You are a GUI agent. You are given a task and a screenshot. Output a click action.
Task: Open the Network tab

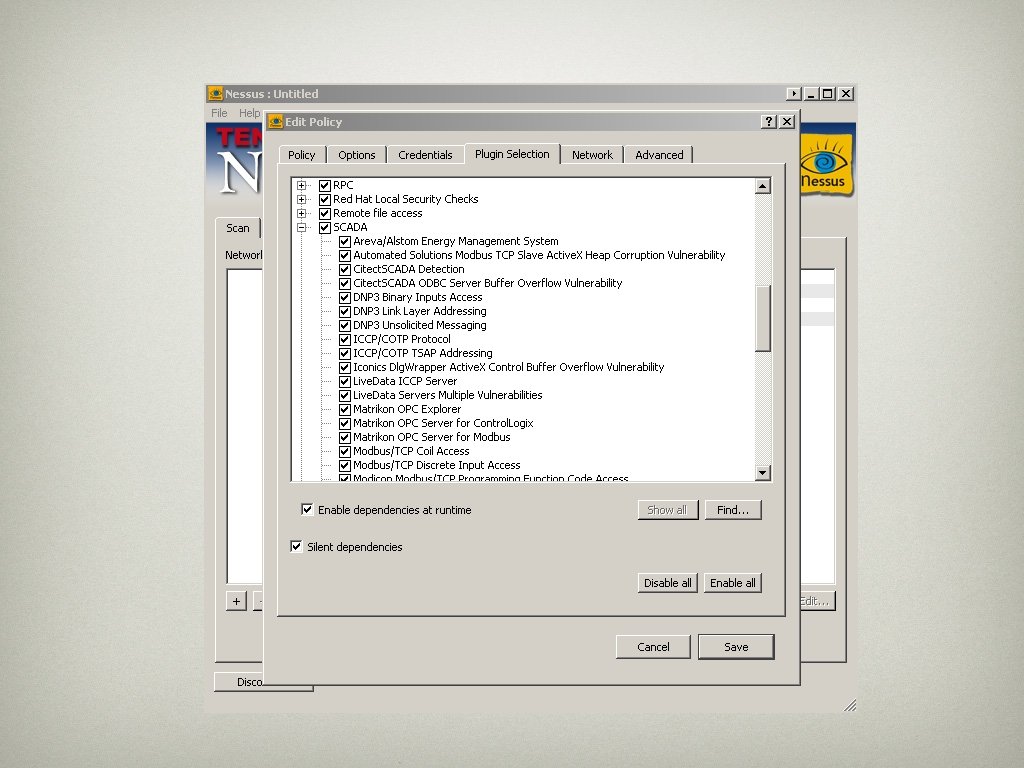tap(592, 155)
